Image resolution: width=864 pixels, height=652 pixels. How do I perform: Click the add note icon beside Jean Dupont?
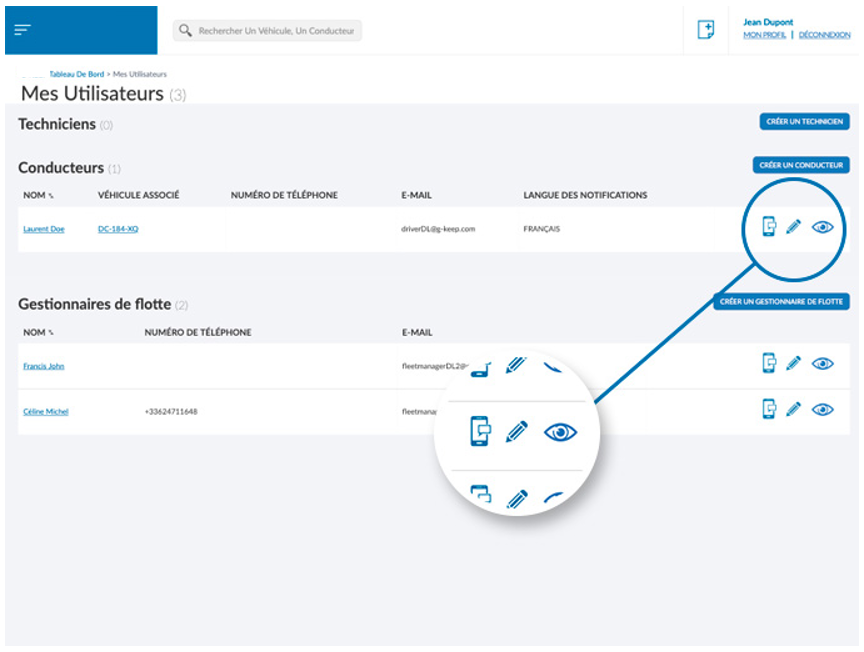coord(705,30)
